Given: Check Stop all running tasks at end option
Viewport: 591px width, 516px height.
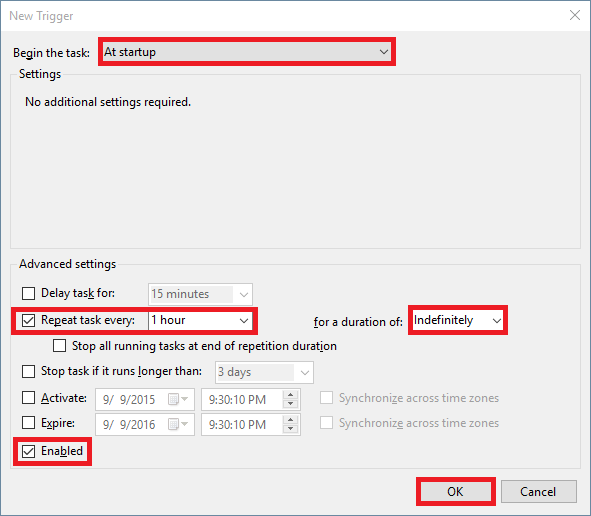Looking at the screenshot, I should click(x=60, y=346).
